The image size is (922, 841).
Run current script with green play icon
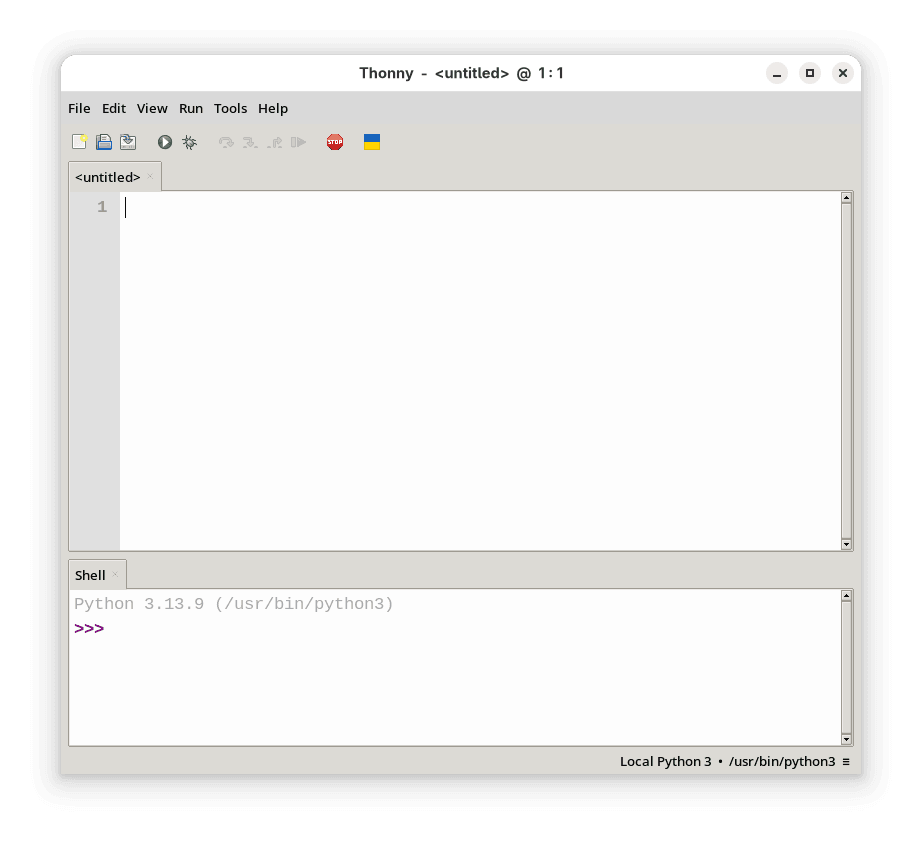165,142
